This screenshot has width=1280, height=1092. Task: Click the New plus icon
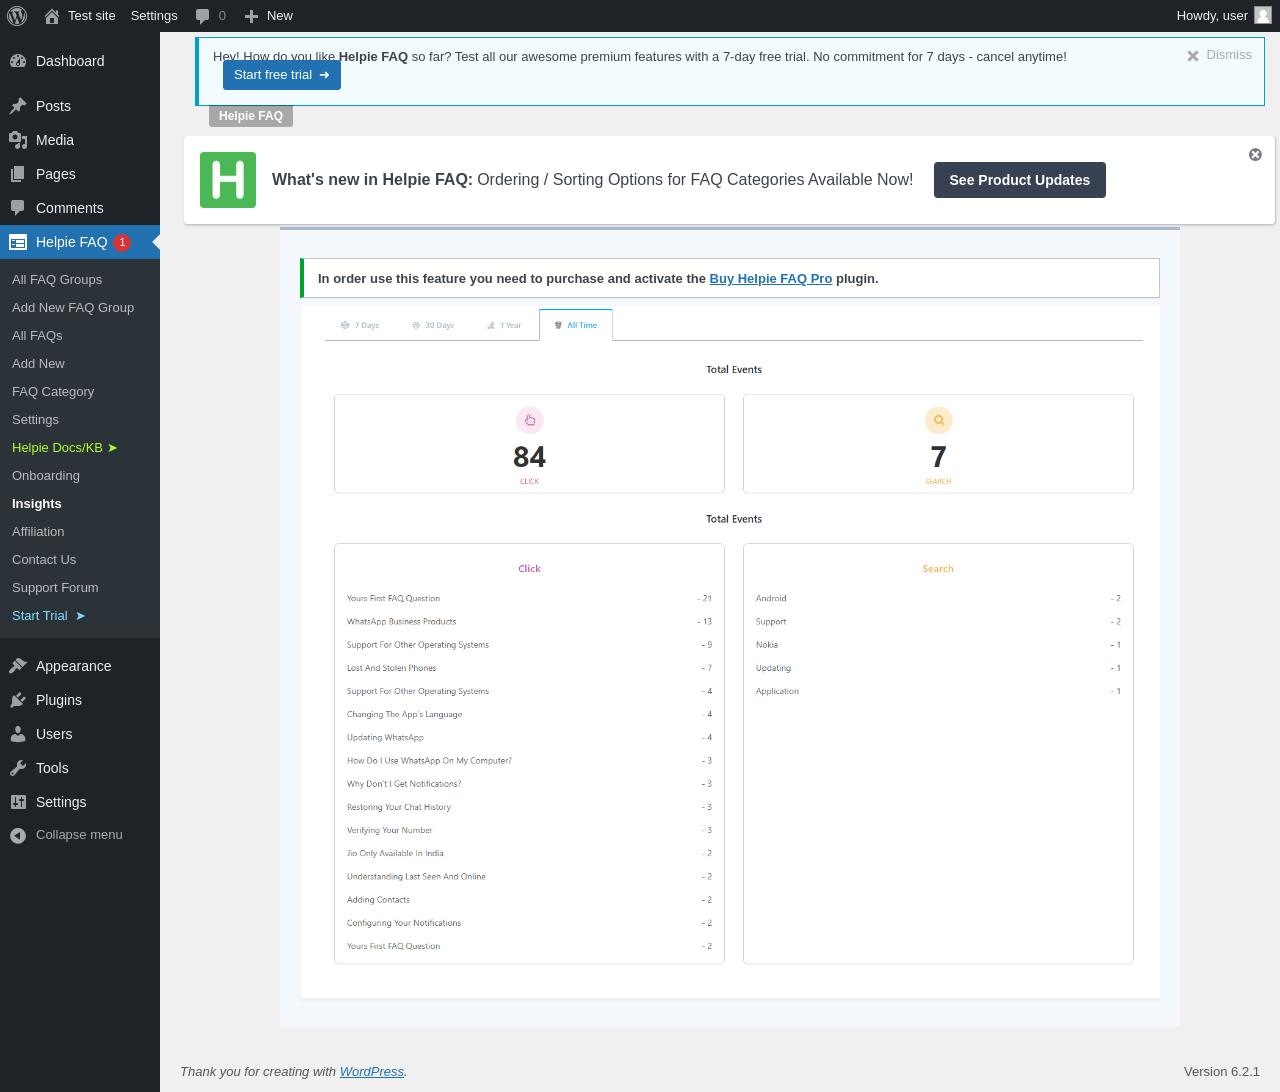coord(251,16)
